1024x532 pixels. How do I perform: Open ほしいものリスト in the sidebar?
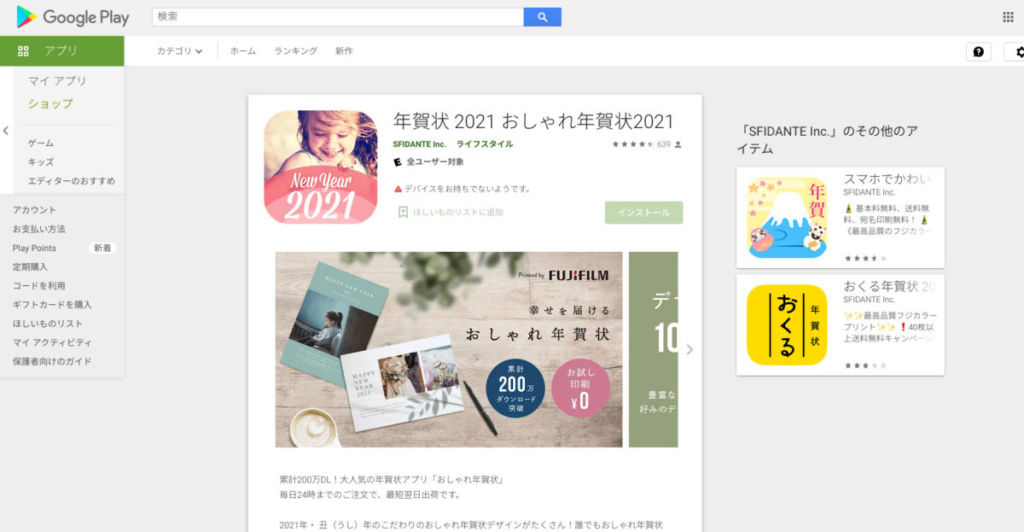[x=48, y=324]
